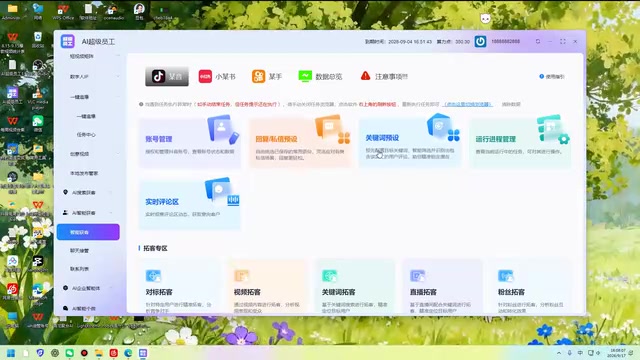Switch to the 小某书 platform tab

click(x=217, y=76)
